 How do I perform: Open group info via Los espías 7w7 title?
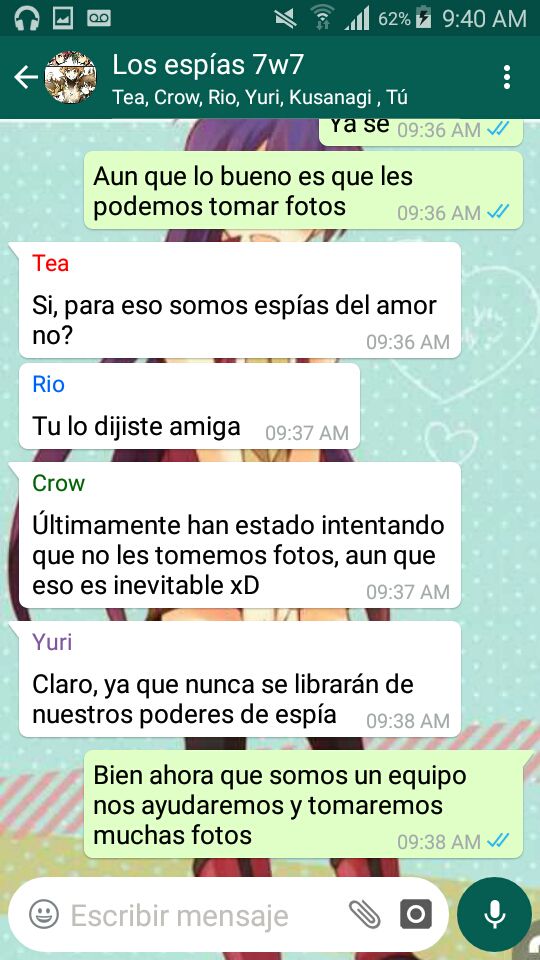(208, 65)
